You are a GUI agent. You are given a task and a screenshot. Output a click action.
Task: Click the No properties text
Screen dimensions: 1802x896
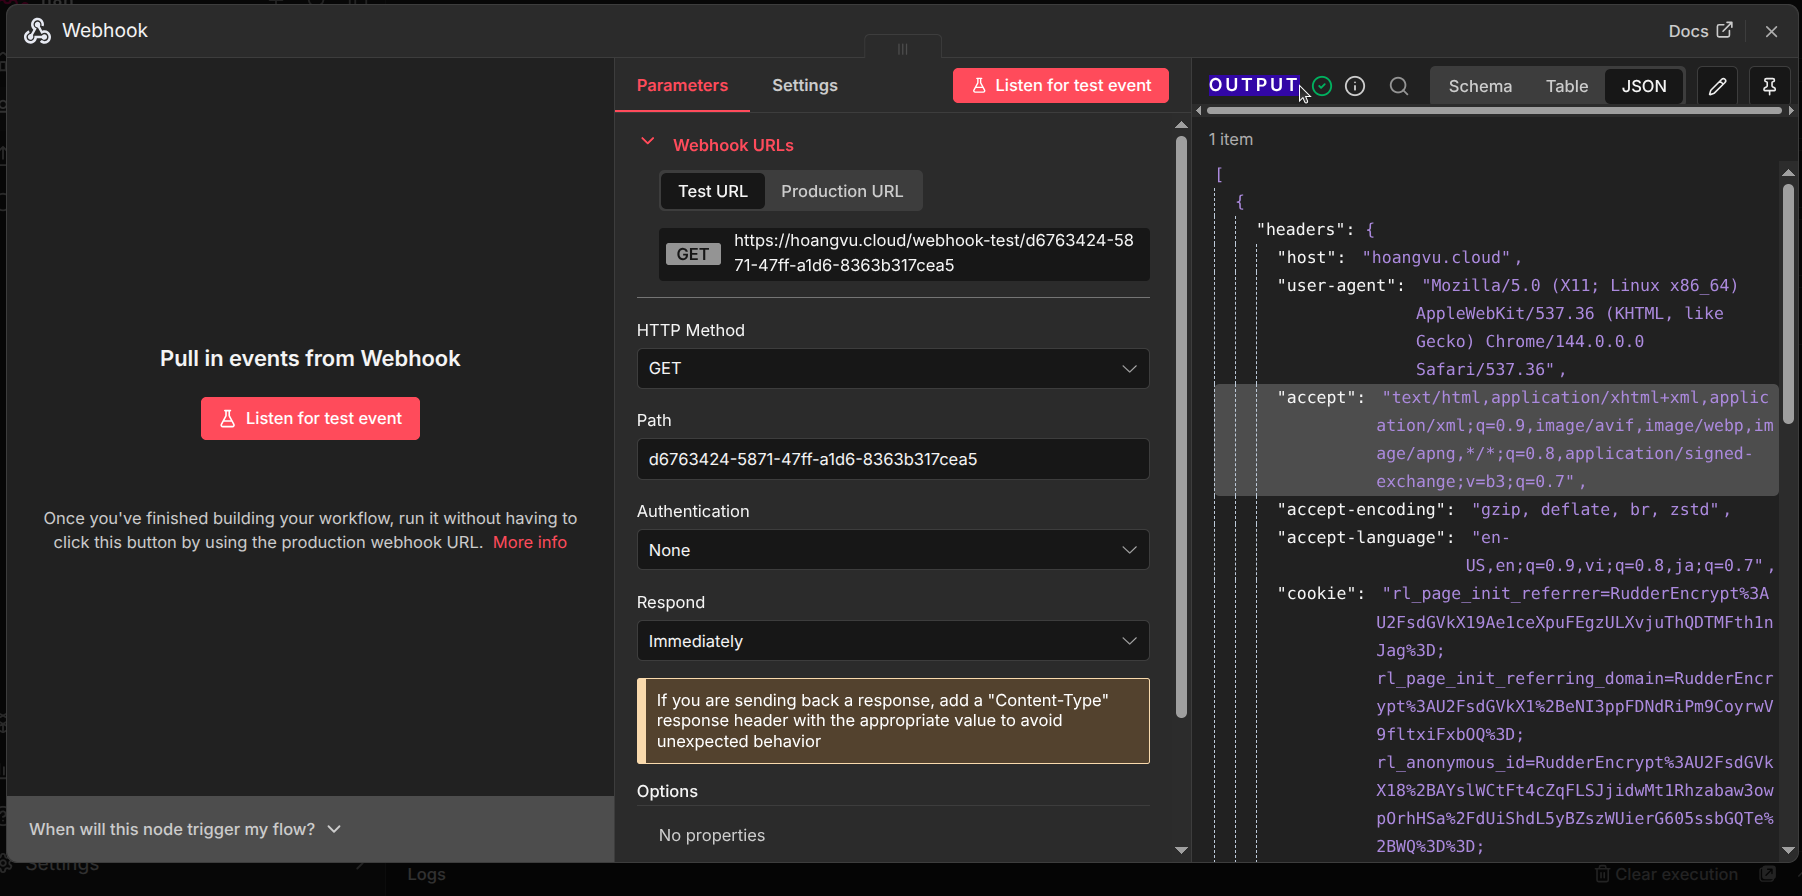711,835
